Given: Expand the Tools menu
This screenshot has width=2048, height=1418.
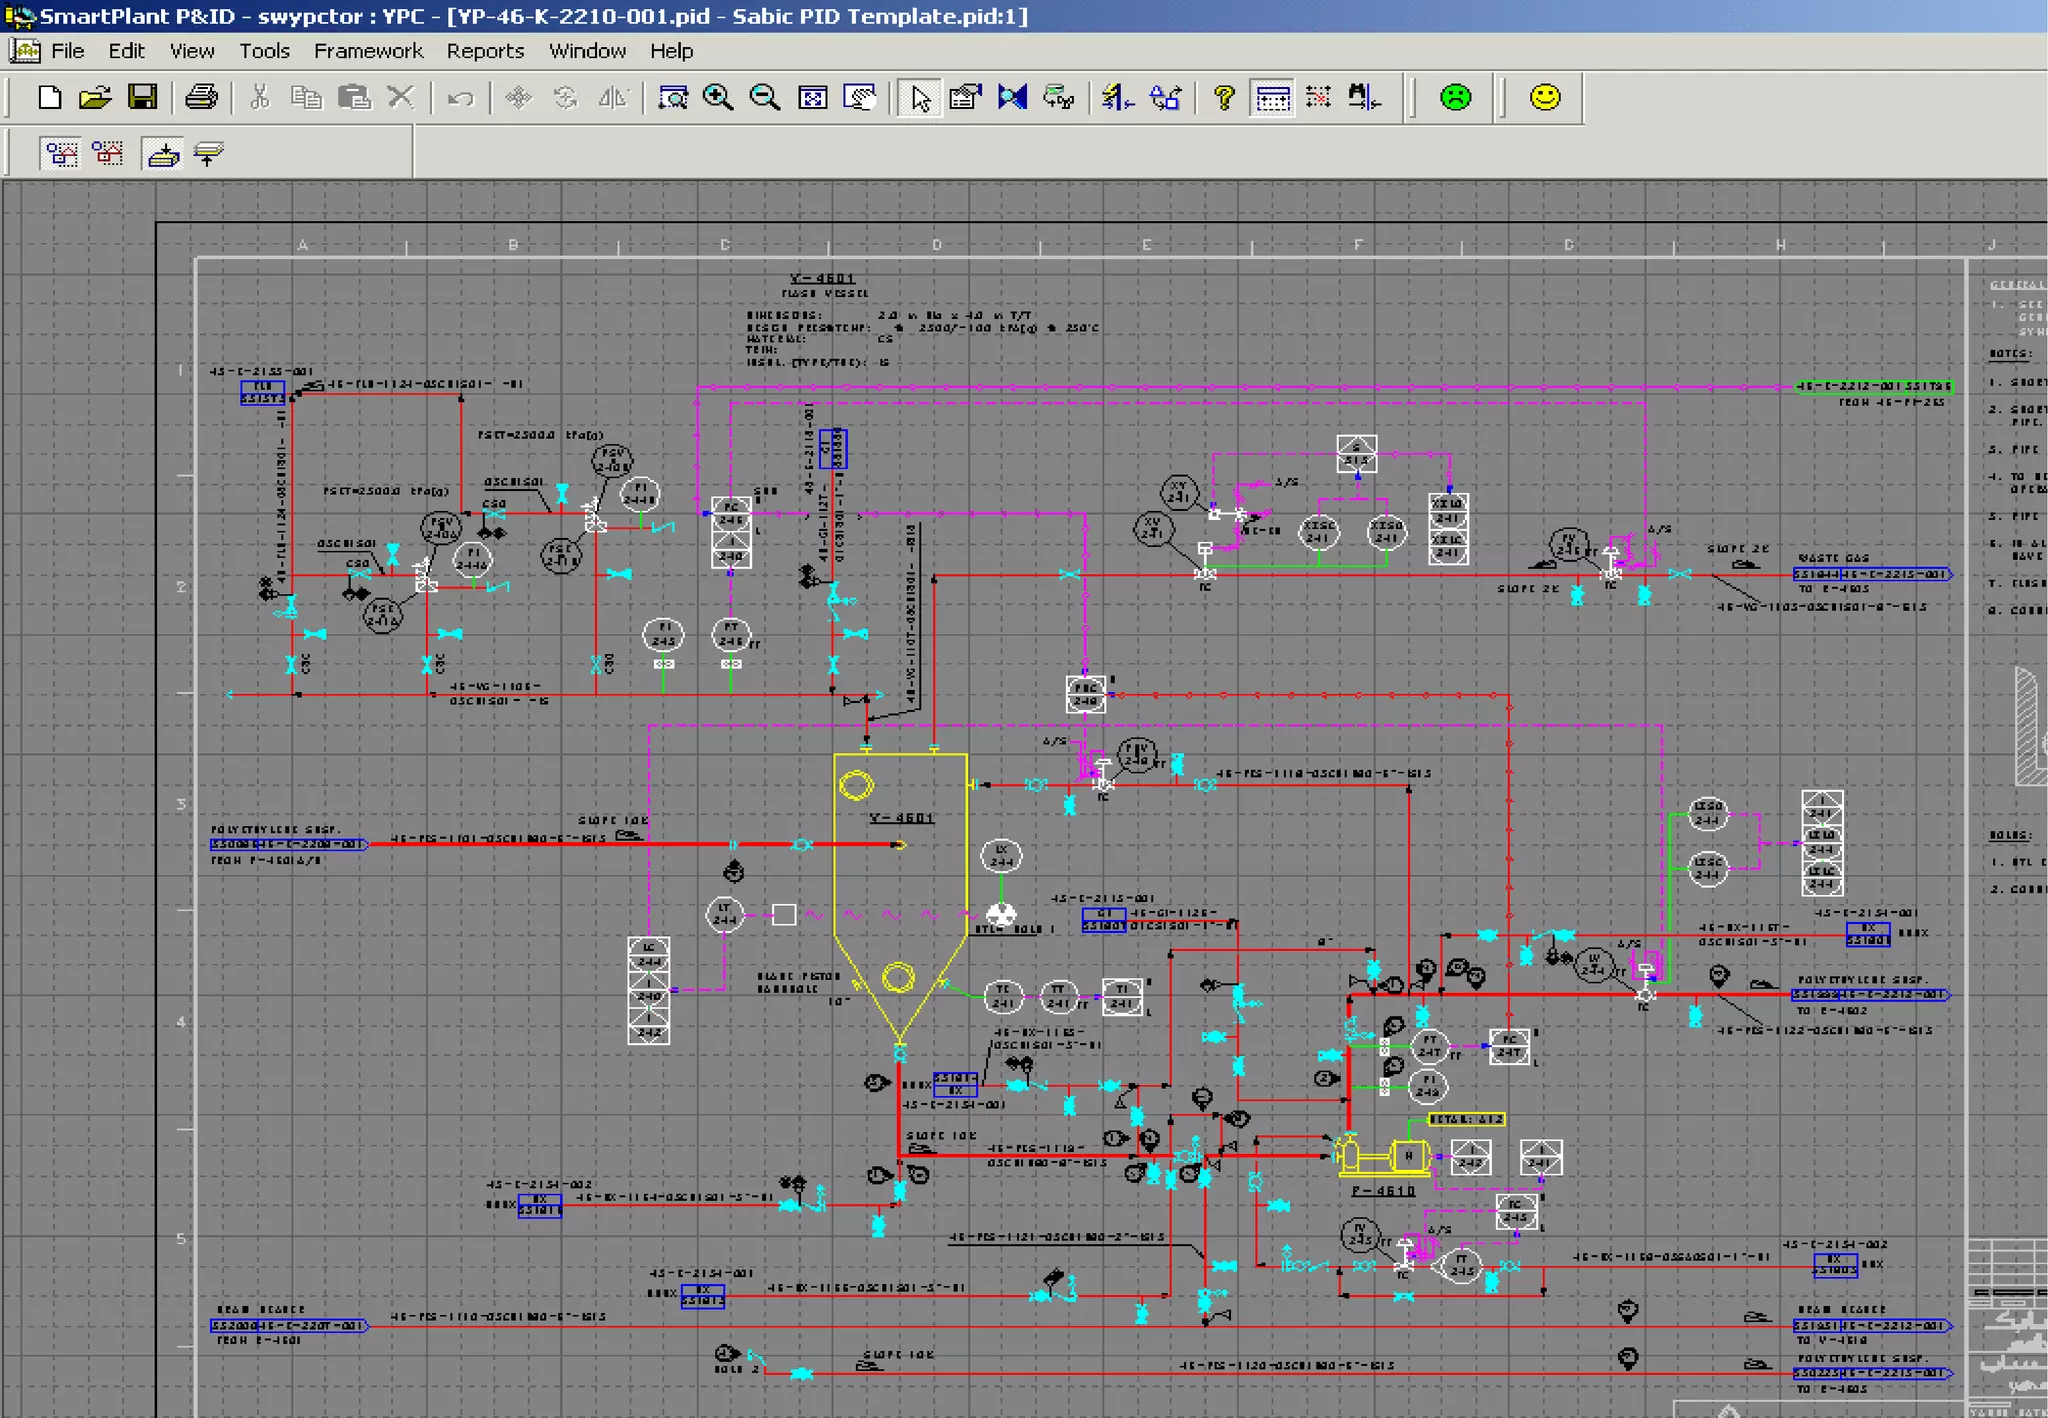Looking at the screenshot, I should [x=264, y=51].
